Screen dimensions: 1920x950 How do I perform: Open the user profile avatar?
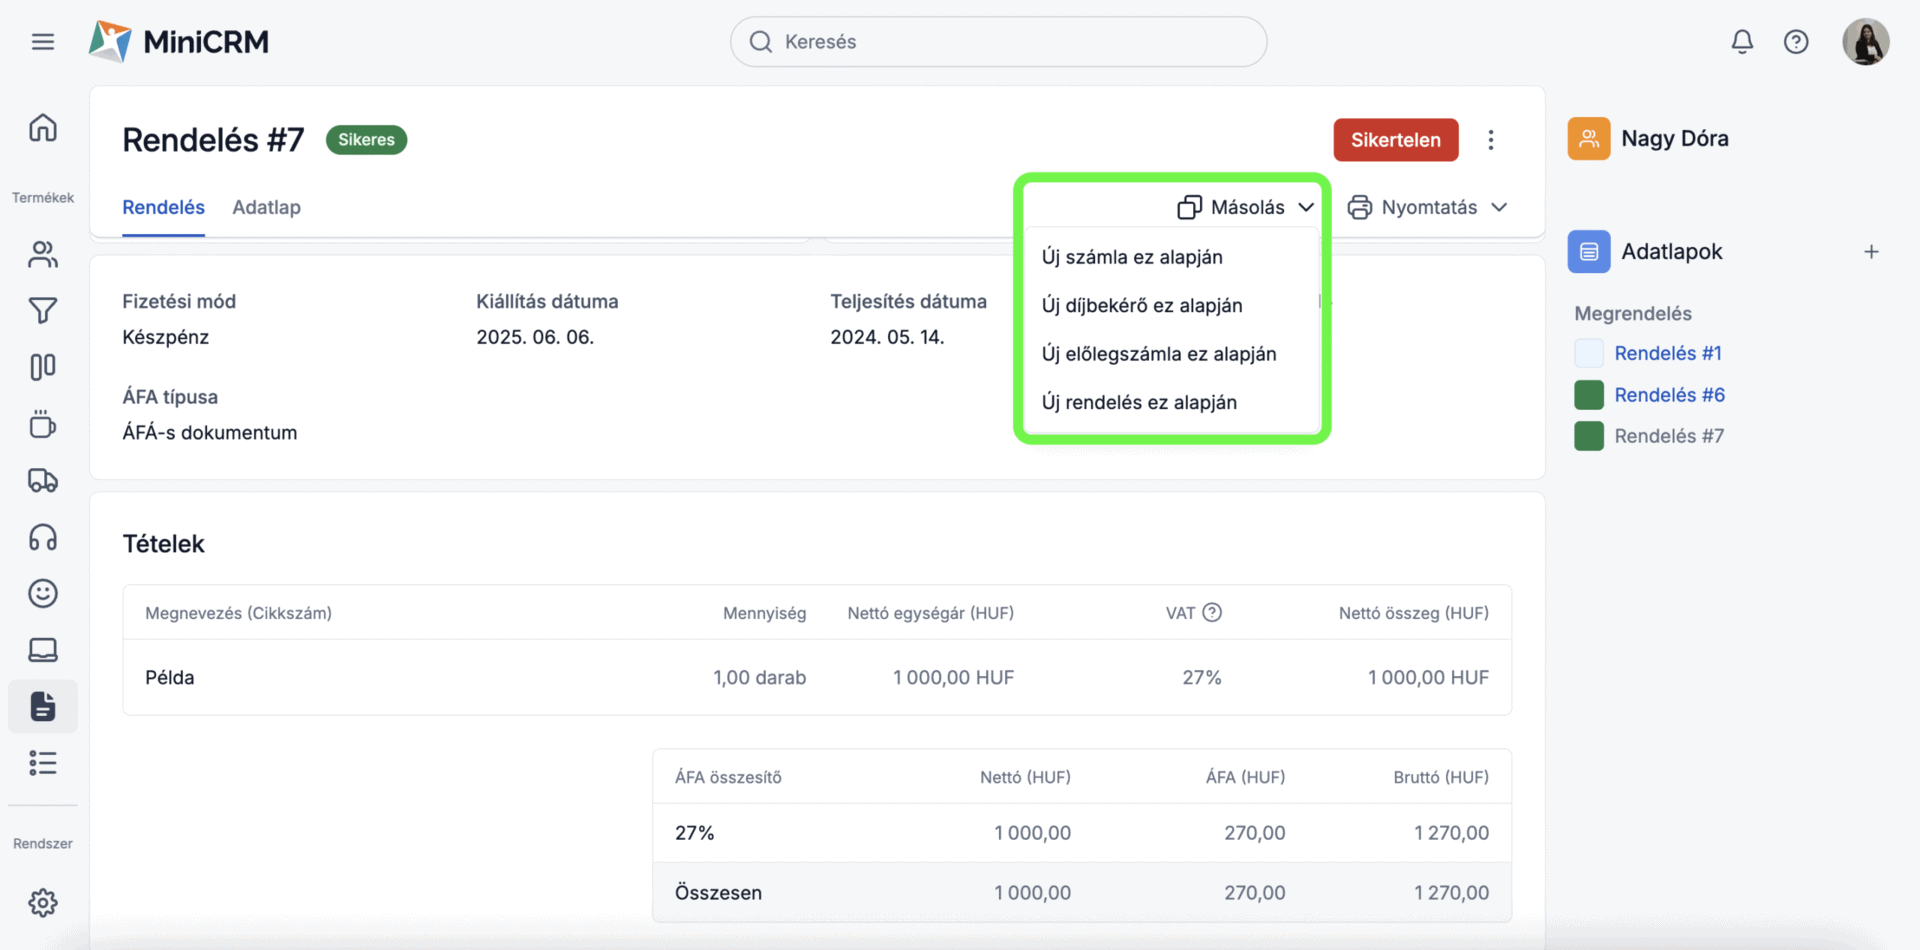click(1866, 42)
